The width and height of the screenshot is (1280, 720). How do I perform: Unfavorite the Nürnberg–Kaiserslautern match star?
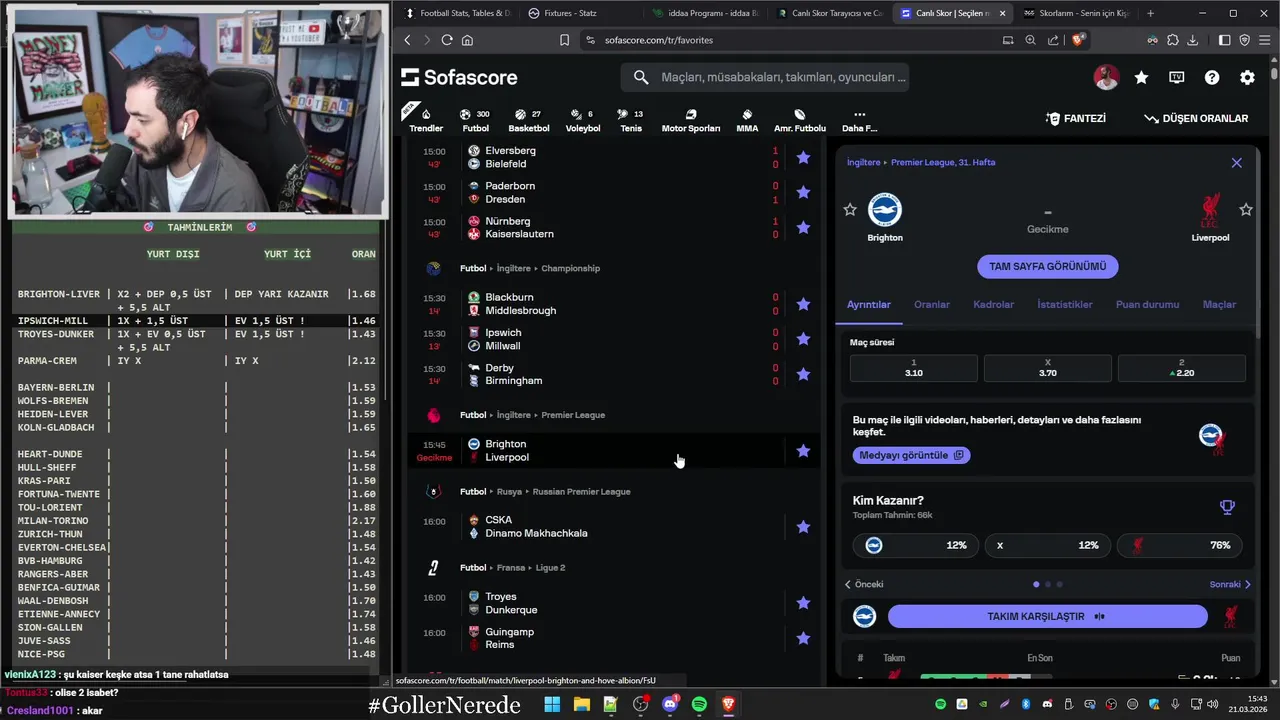point(803,227)
